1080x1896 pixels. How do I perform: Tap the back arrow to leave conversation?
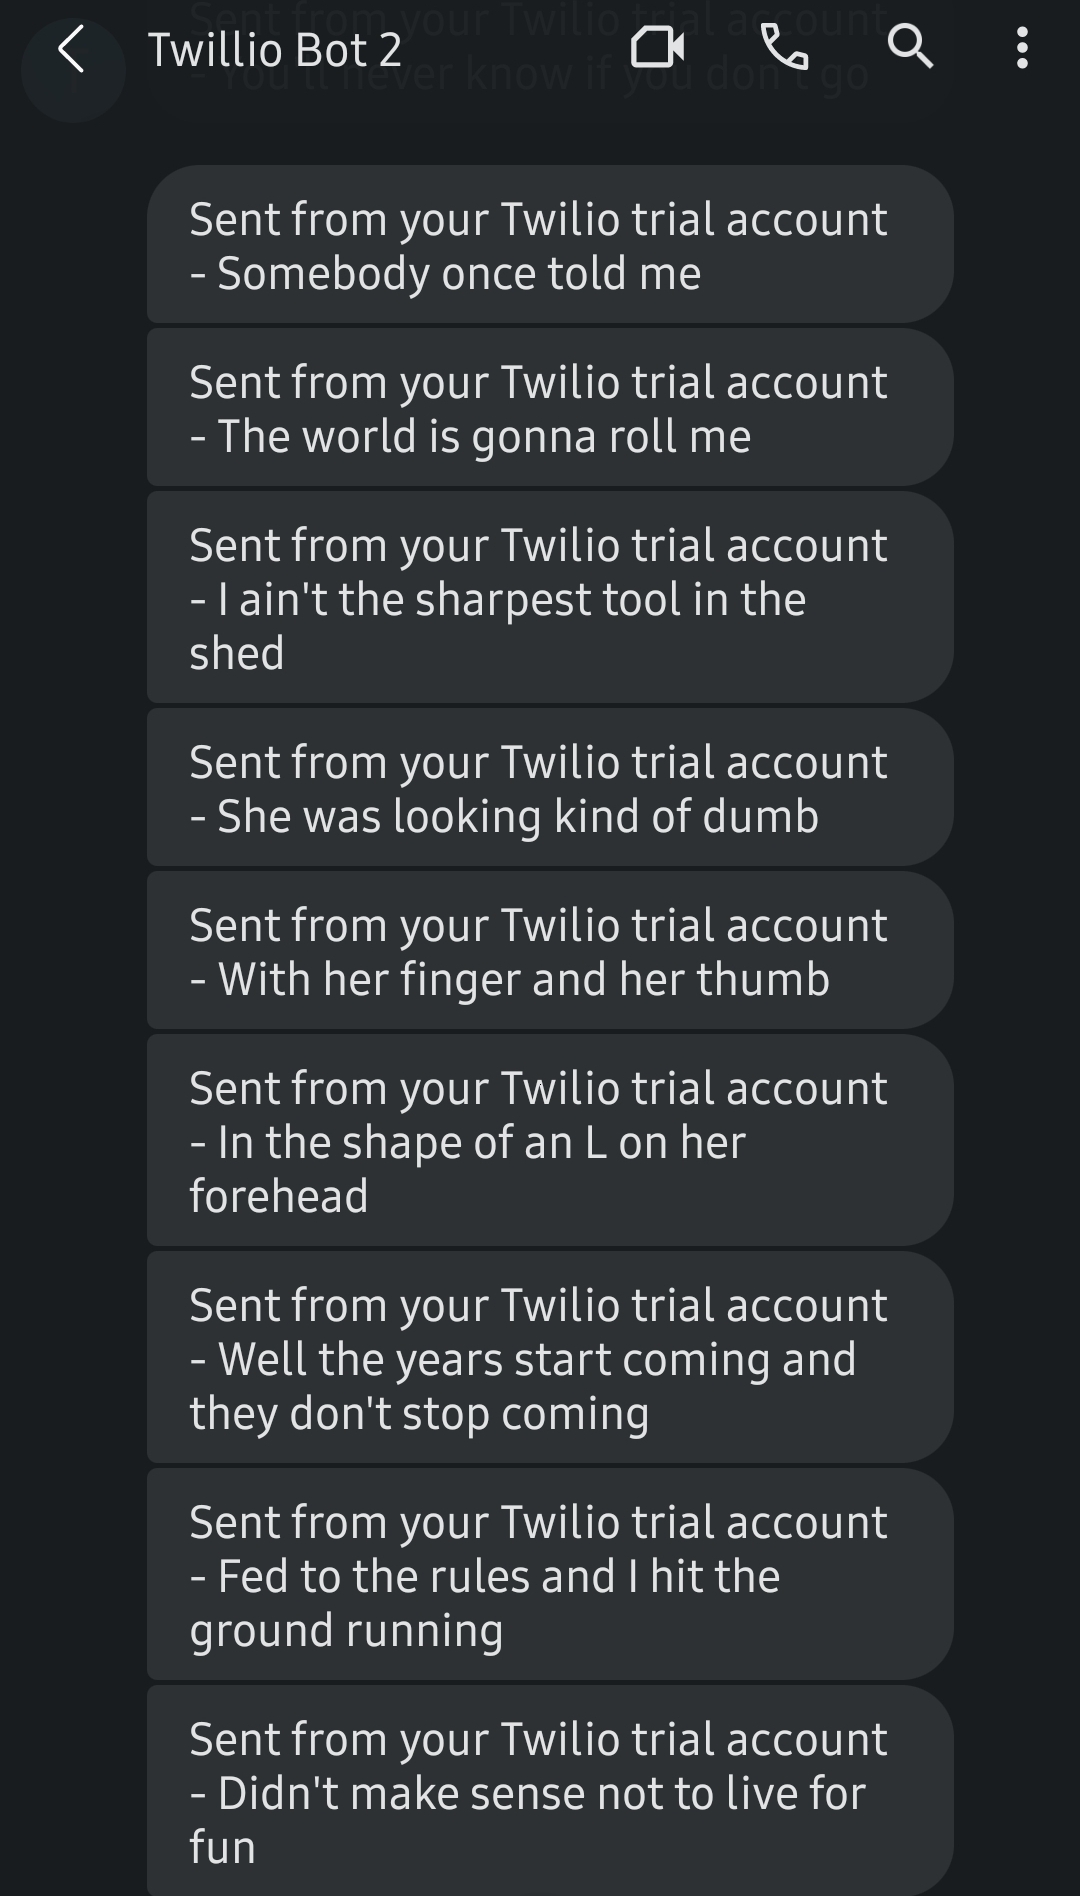coord(72,49)
